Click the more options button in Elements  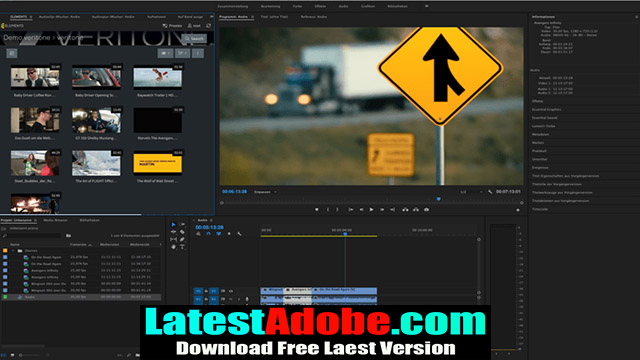click(x=198, y=53)
